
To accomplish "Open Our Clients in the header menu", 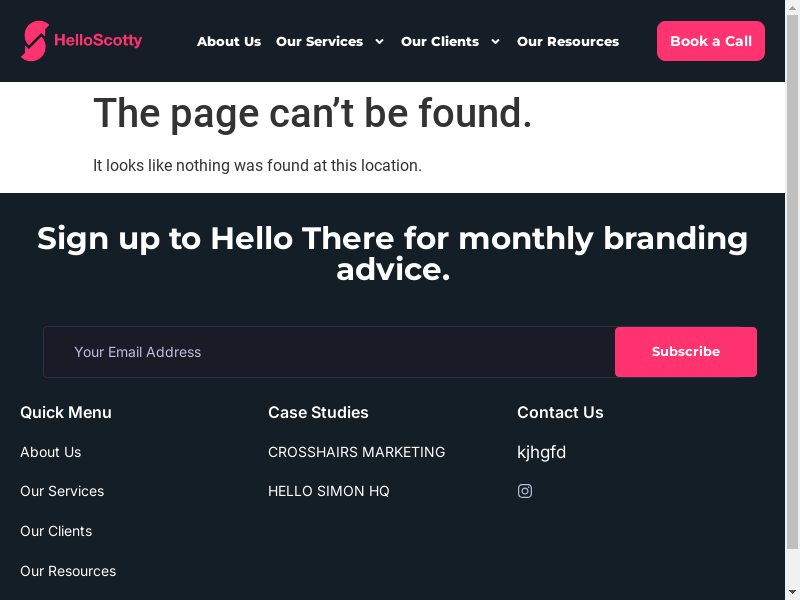I will (440, 42).
